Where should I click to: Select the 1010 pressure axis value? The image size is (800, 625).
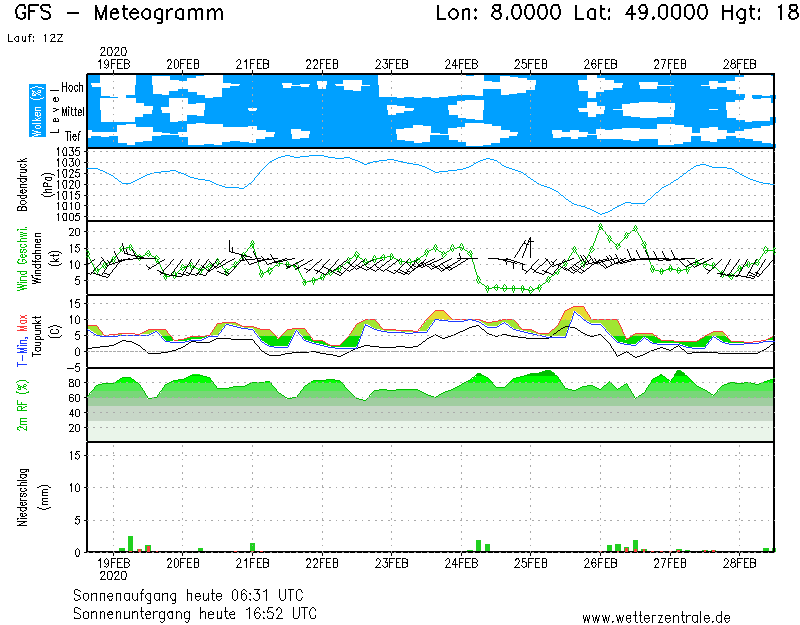(x=68, y=206)
